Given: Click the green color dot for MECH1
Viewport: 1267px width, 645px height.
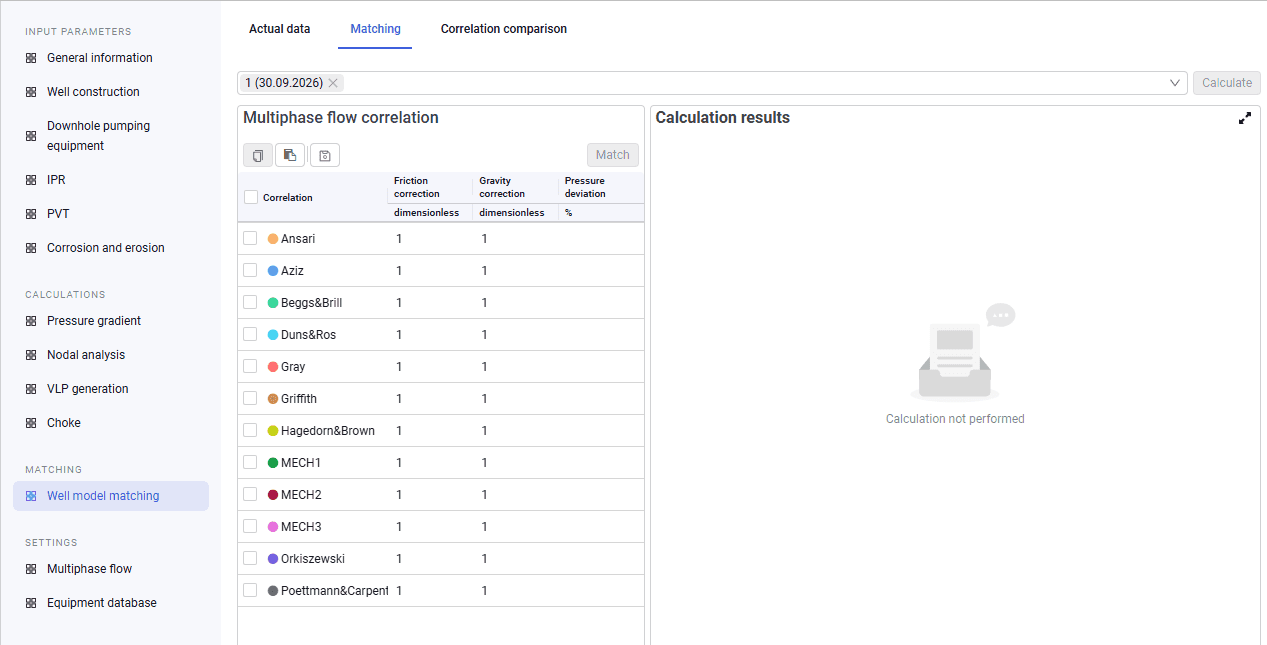Looking at the screenshot, I should (273, 463).
